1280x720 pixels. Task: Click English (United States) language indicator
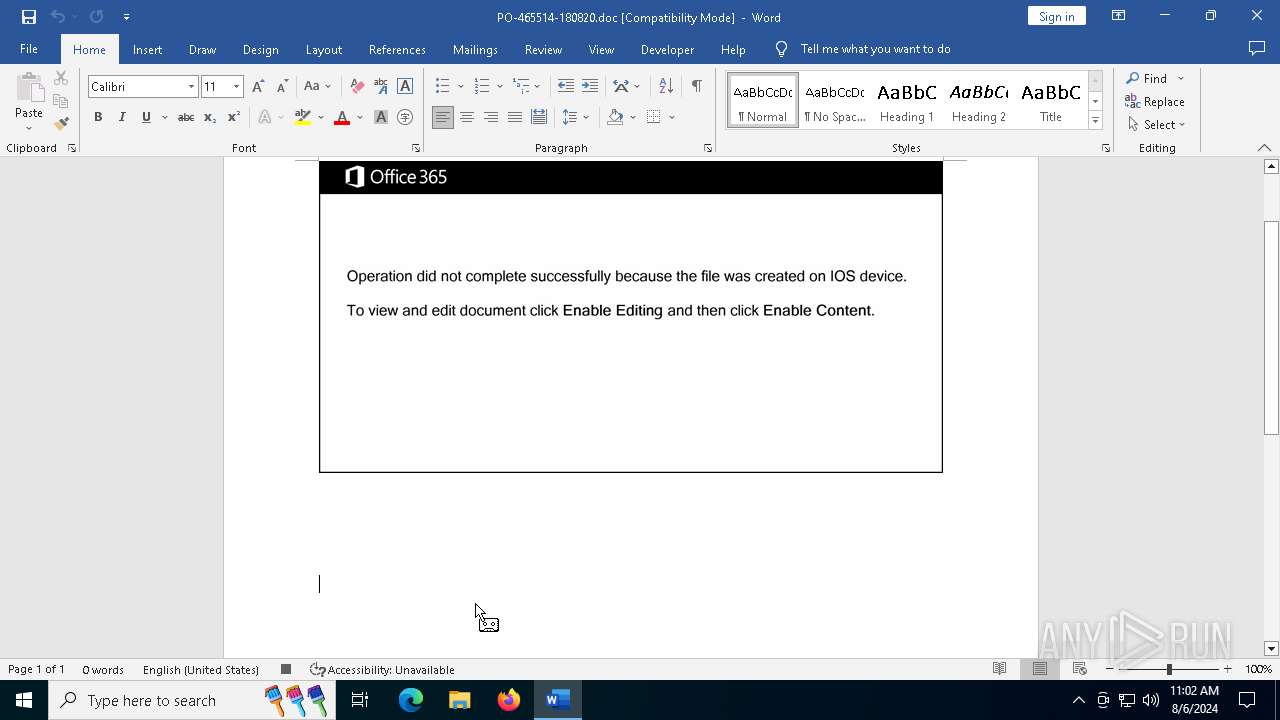pos(201,669)
